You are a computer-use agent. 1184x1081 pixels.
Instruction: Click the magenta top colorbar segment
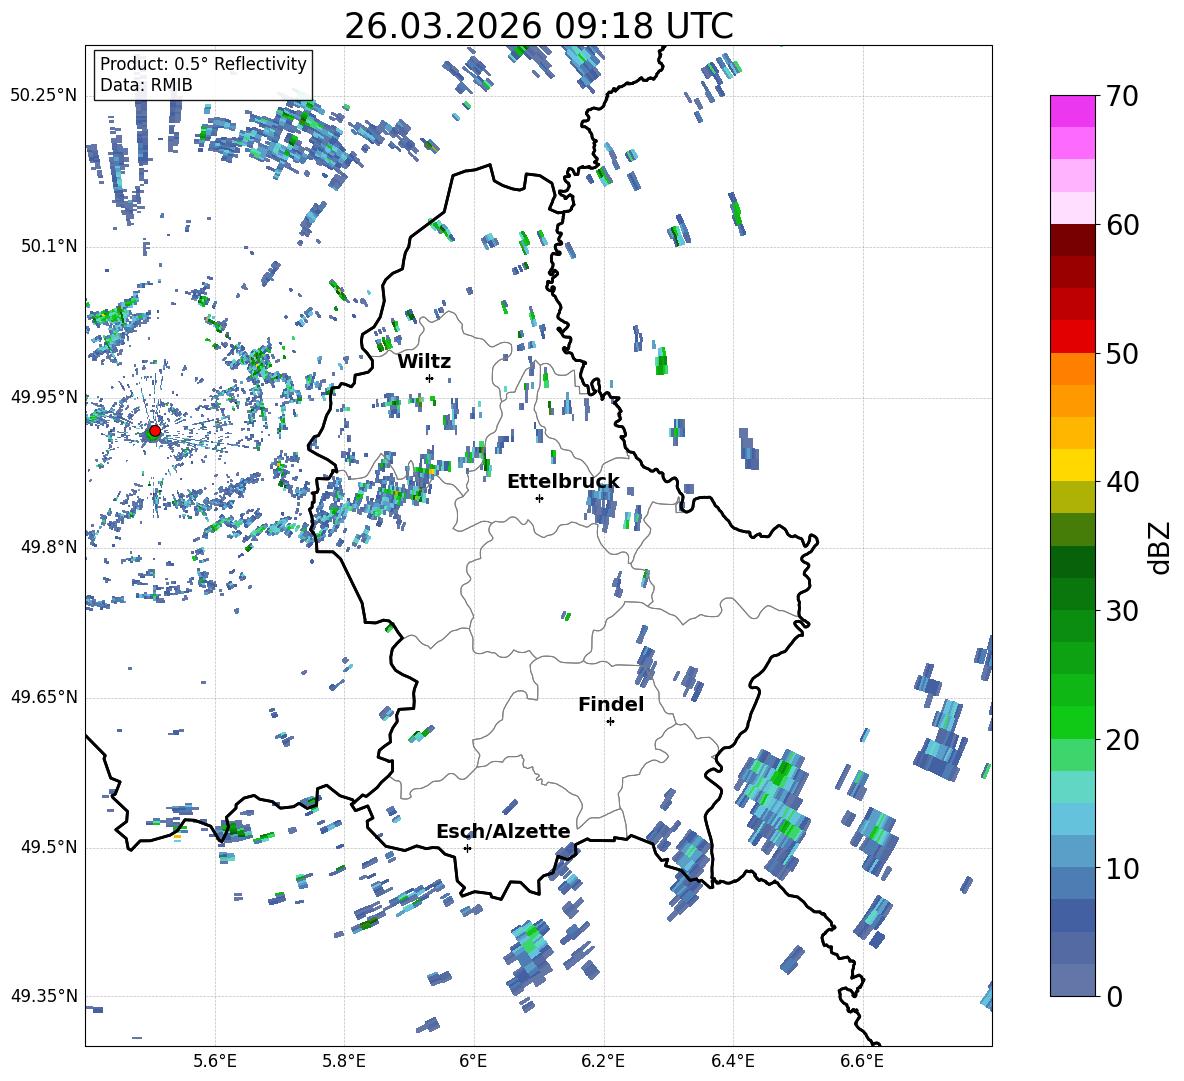tap(1073, 111)
